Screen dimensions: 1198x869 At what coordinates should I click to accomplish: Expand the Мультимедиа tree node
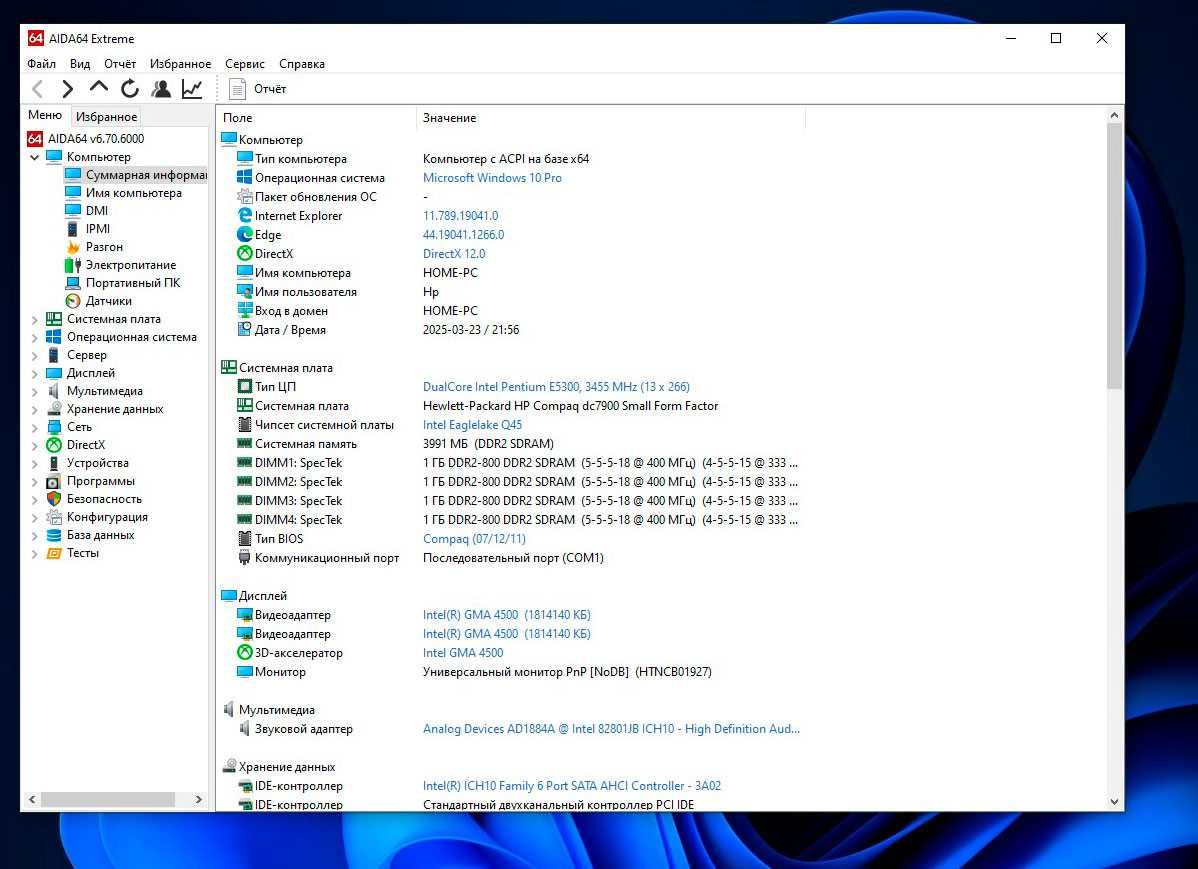(x=34, y=391)
